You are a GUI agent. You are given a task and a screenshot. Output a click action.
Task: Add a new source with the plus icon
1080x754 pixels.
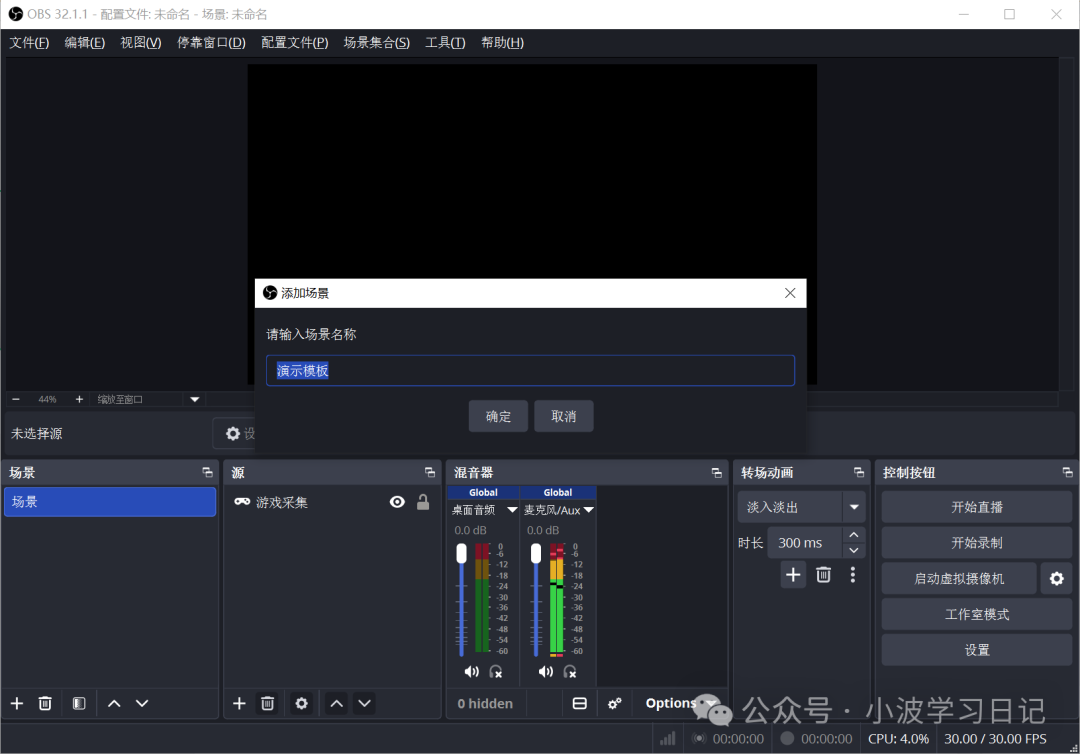click(239, 703)
